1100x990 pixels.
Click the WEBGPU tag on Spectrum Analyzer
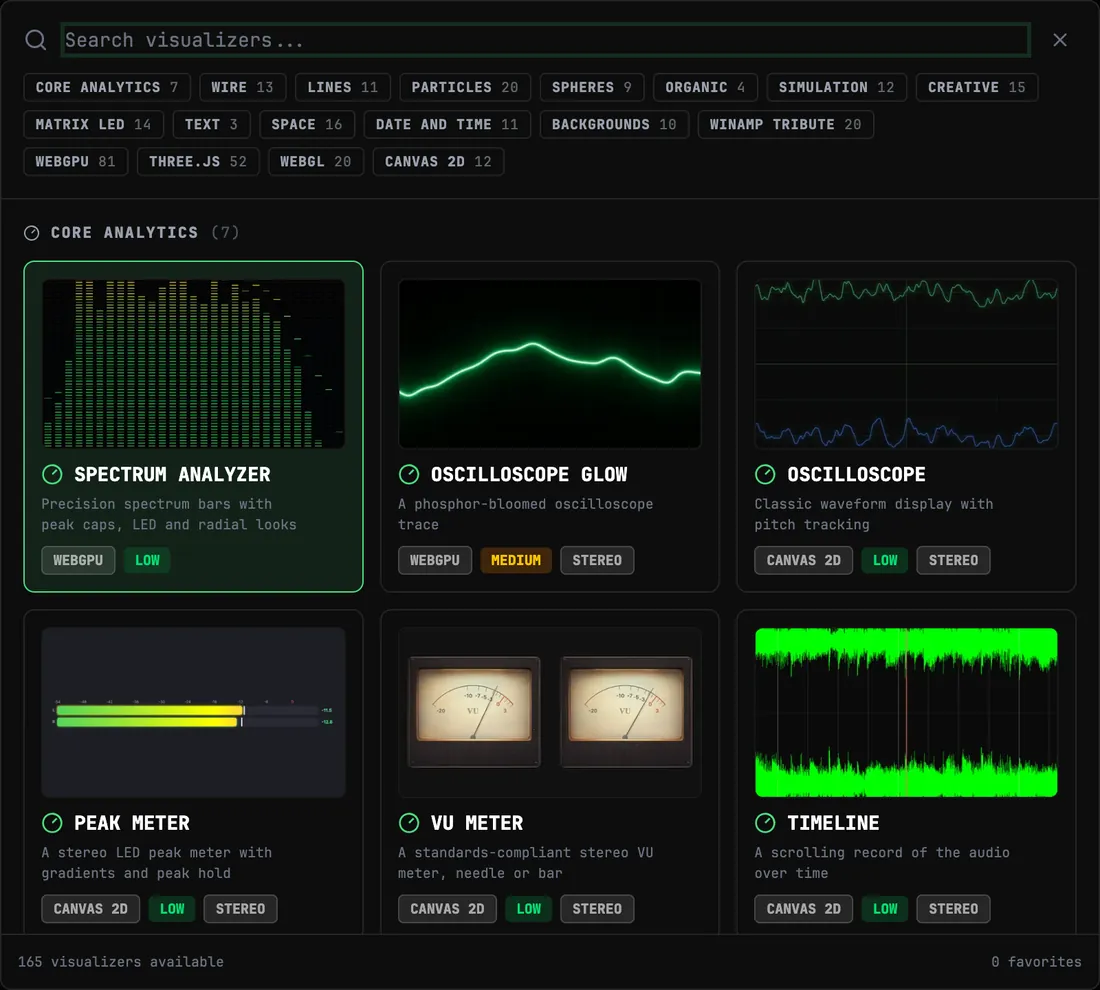point(78,560)
